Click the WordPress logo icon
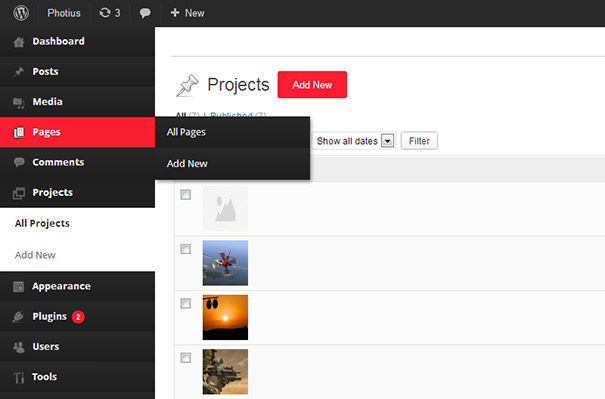The image size is (605, 399). pyautogui.click(x=21, y=13)
